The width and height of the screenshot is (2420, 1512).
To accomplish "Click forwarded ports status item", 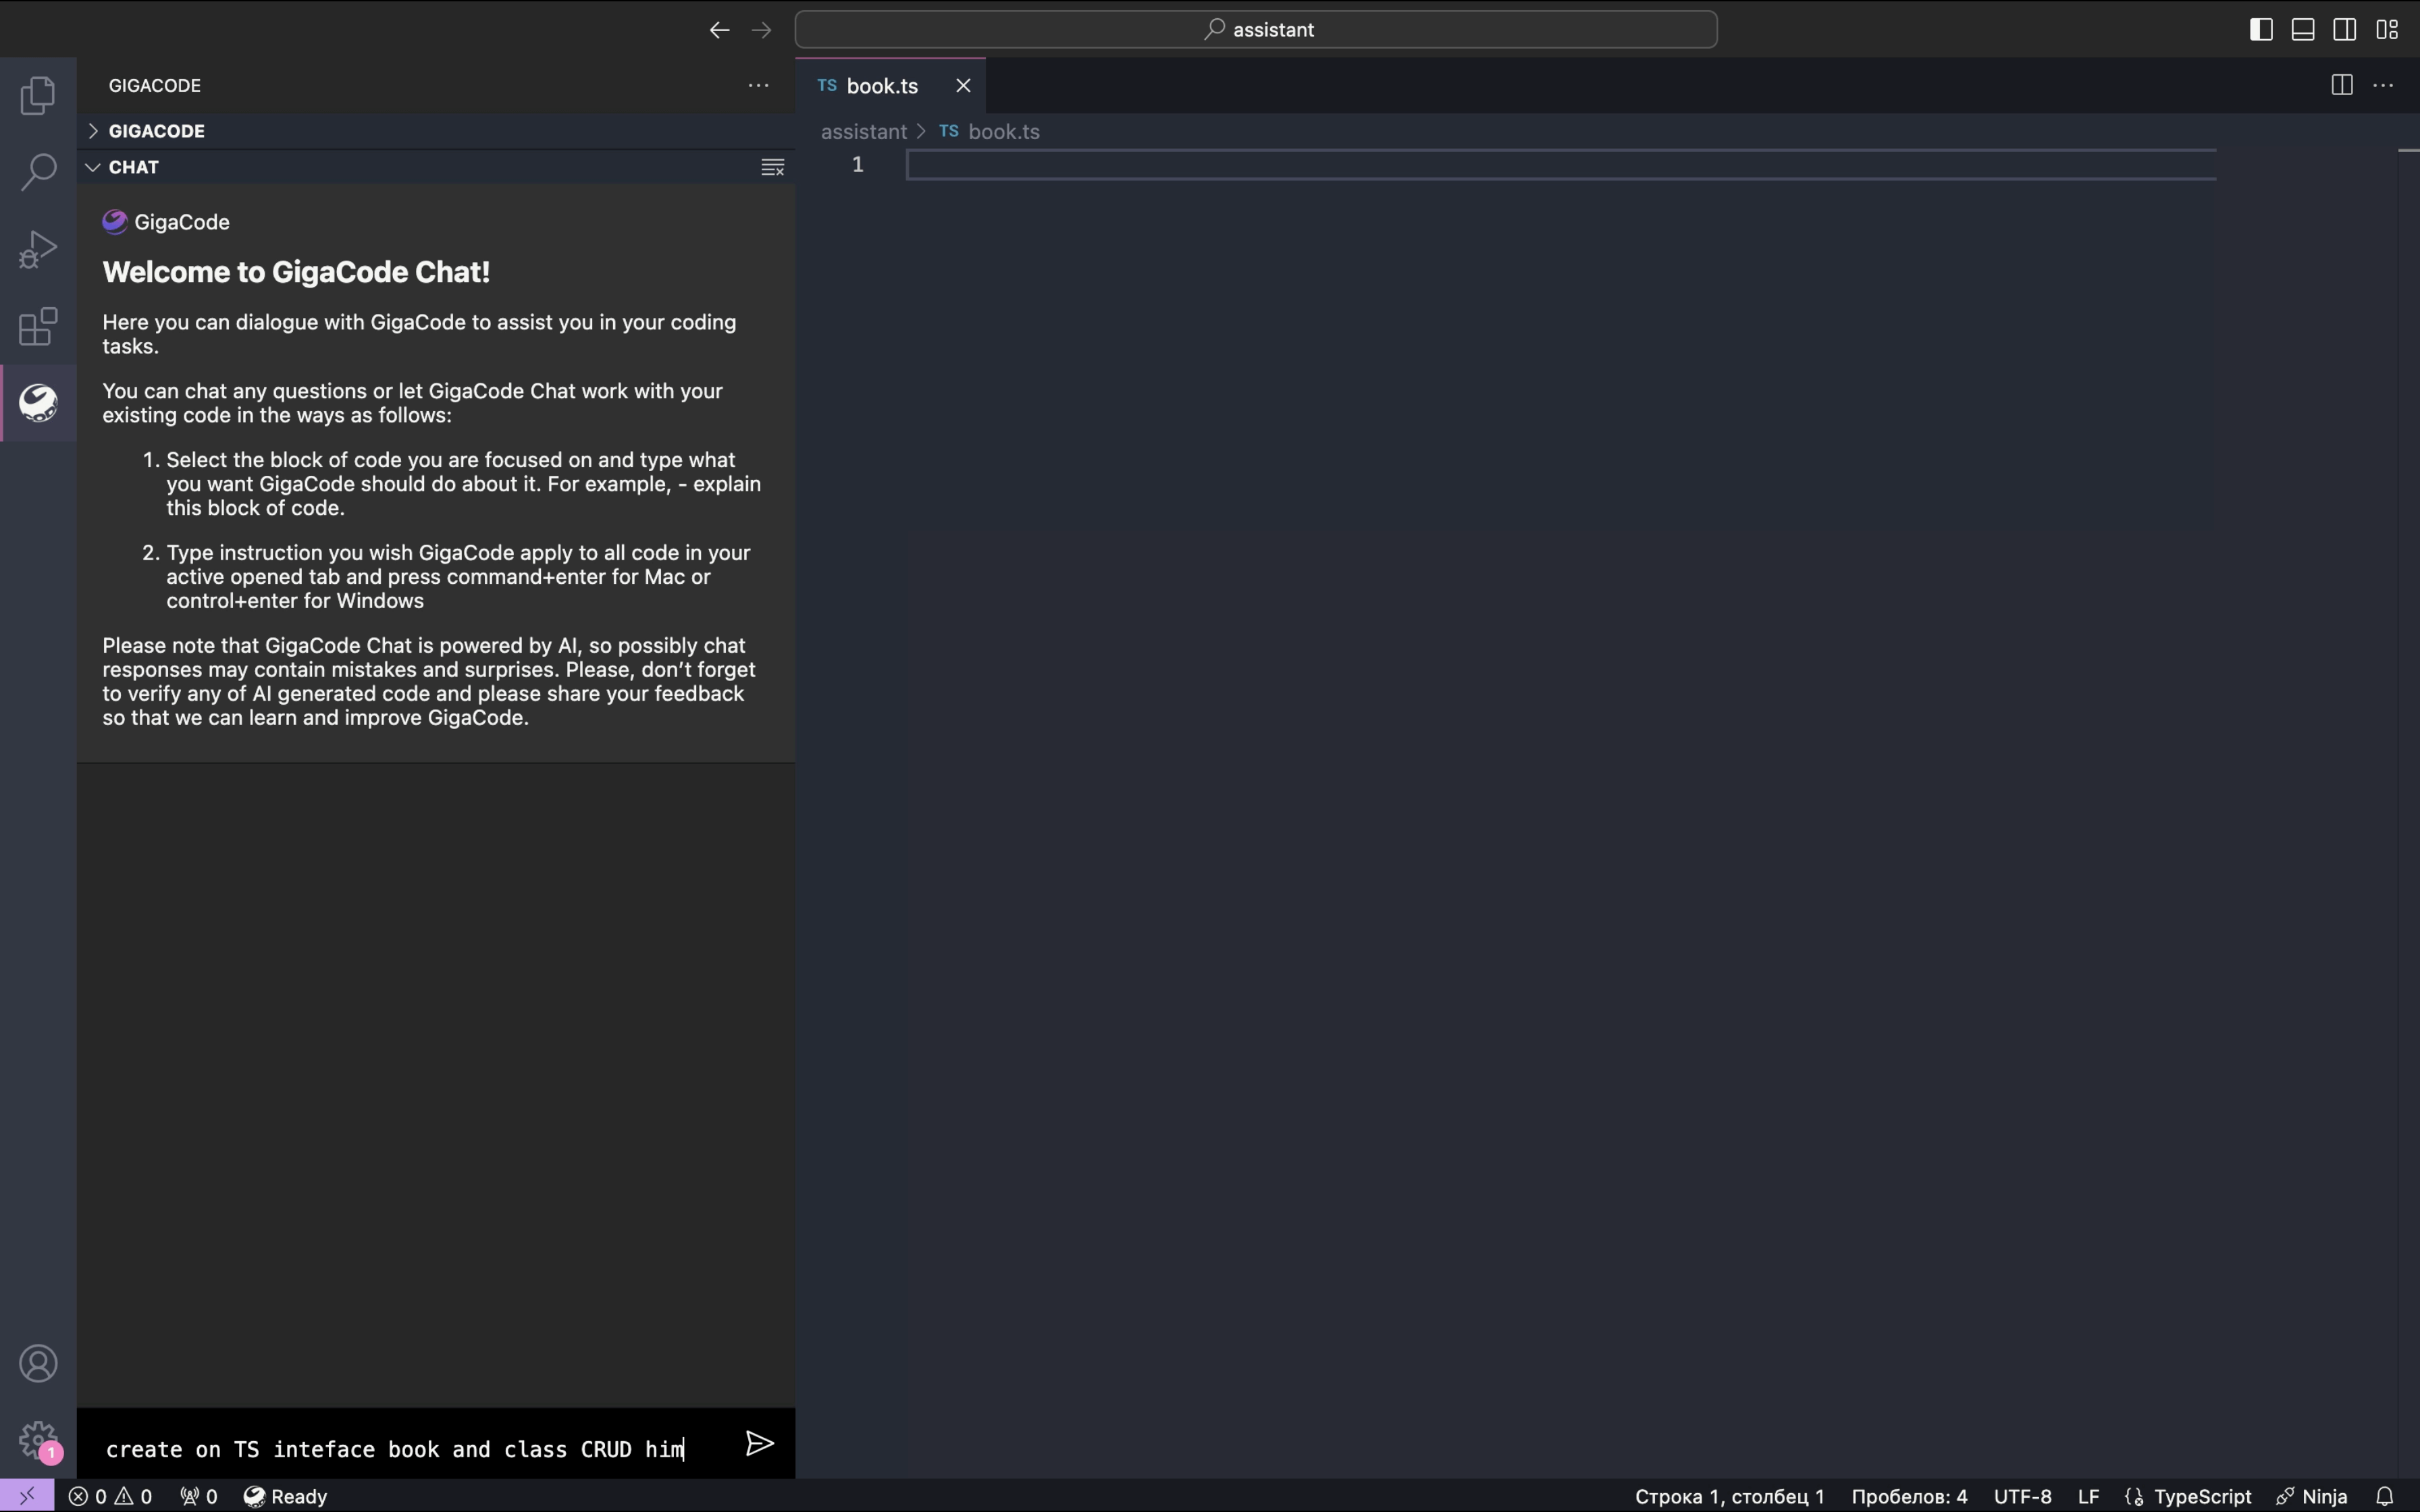I will [x=198, y=1496].
